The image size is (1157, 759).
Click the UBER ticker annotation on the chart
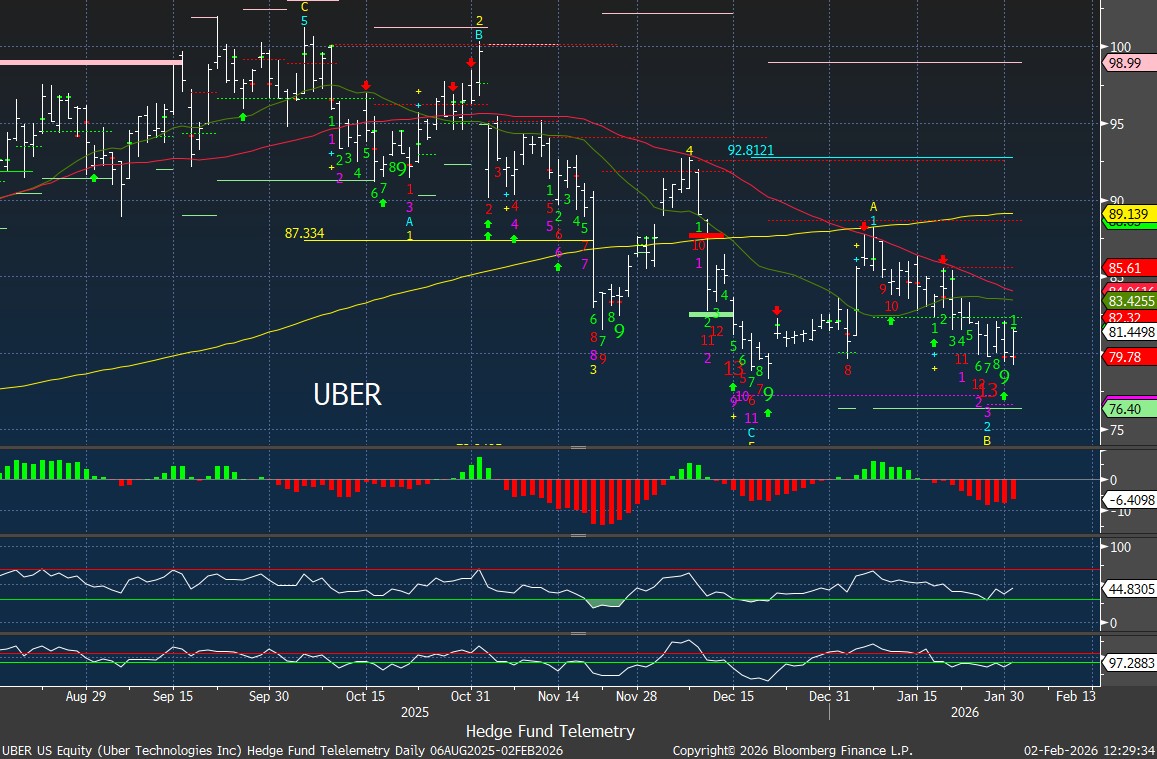pyautogui.click(x=347, y=395)
